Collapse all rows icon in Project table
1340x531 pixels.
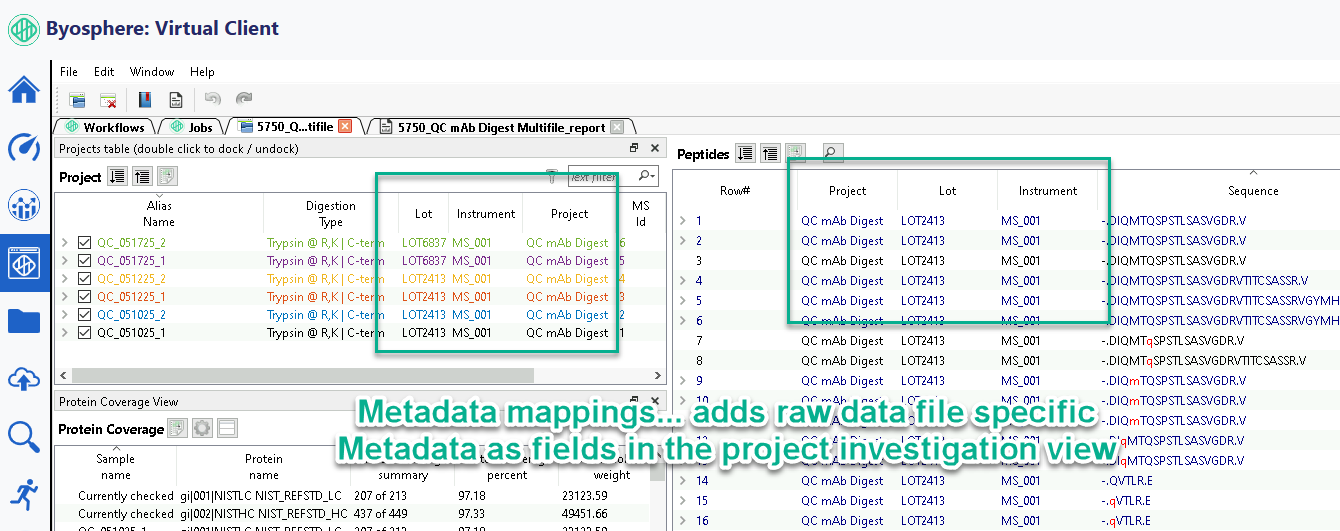click(142, 177)
